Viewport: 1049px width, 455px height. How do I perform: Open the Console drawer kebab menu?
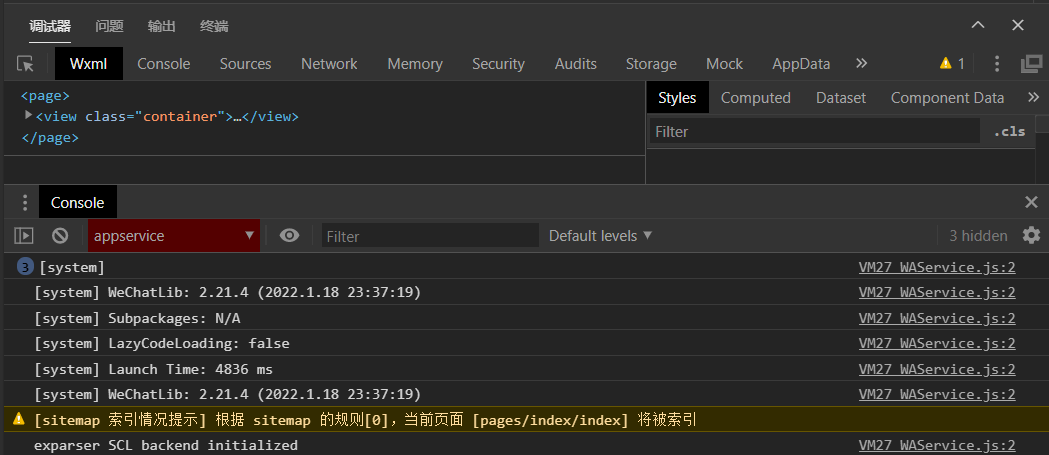(25, 202)
